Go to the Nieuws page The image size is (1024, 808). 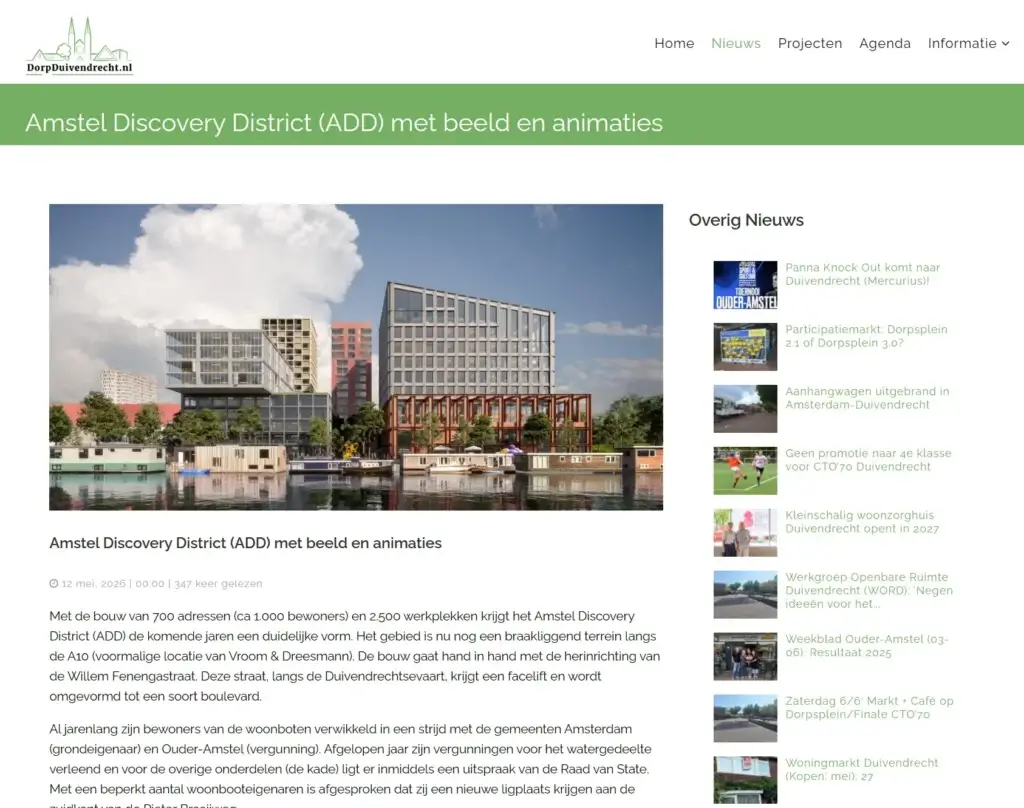(x=736, y=43)
